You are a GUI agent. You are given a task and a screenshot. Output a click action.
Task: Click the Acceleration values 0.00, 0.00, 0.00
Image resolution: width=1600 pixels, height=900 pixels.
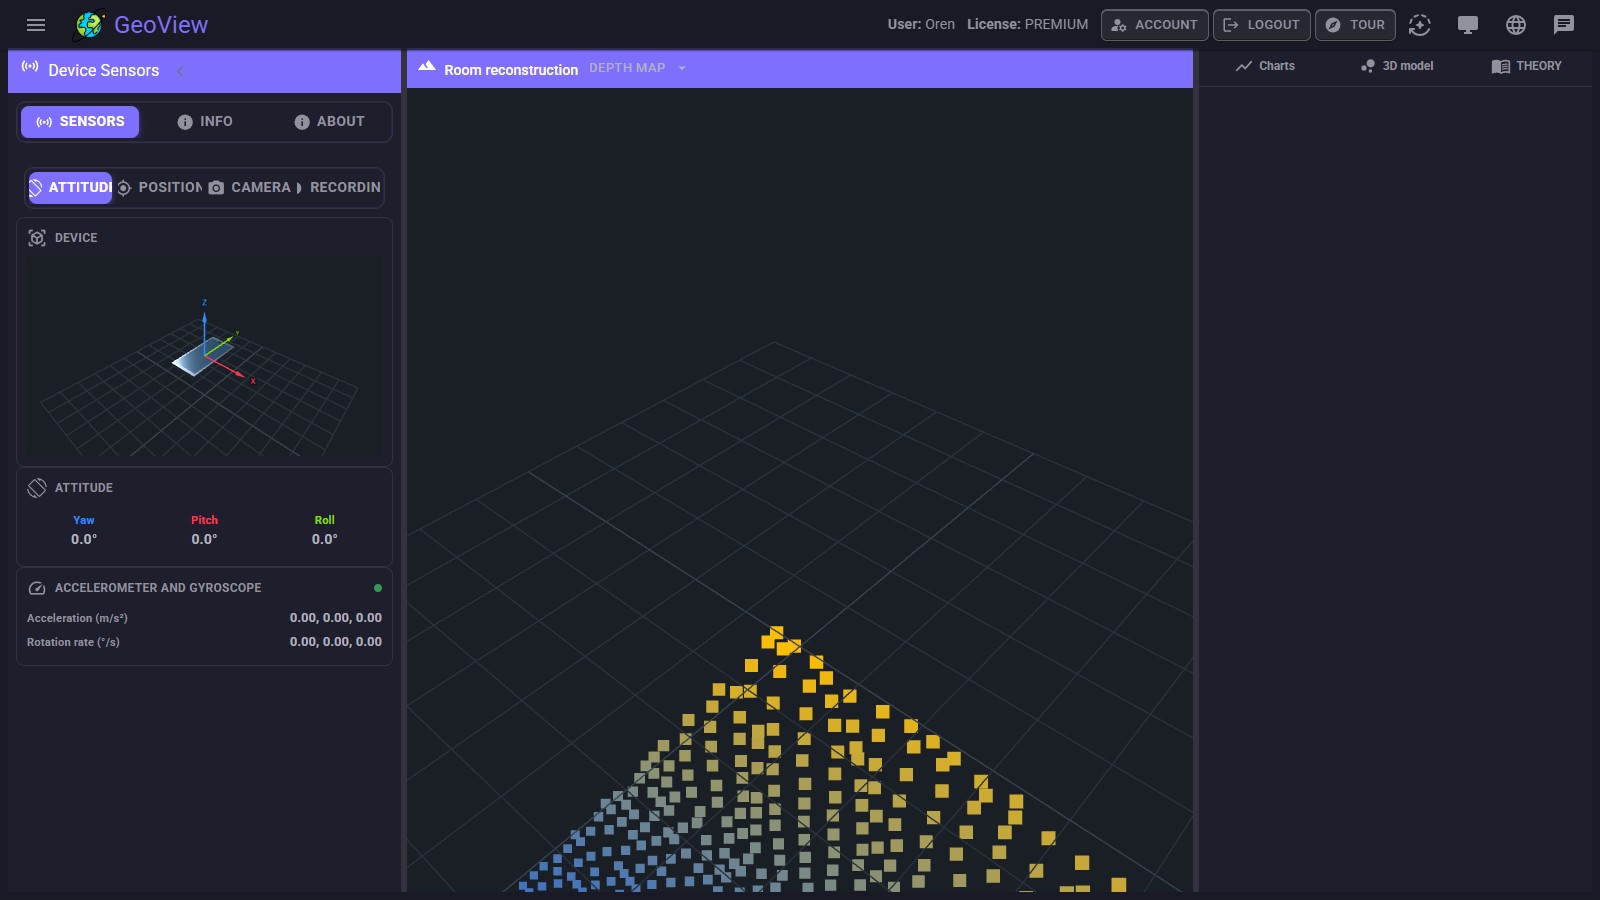336,618
